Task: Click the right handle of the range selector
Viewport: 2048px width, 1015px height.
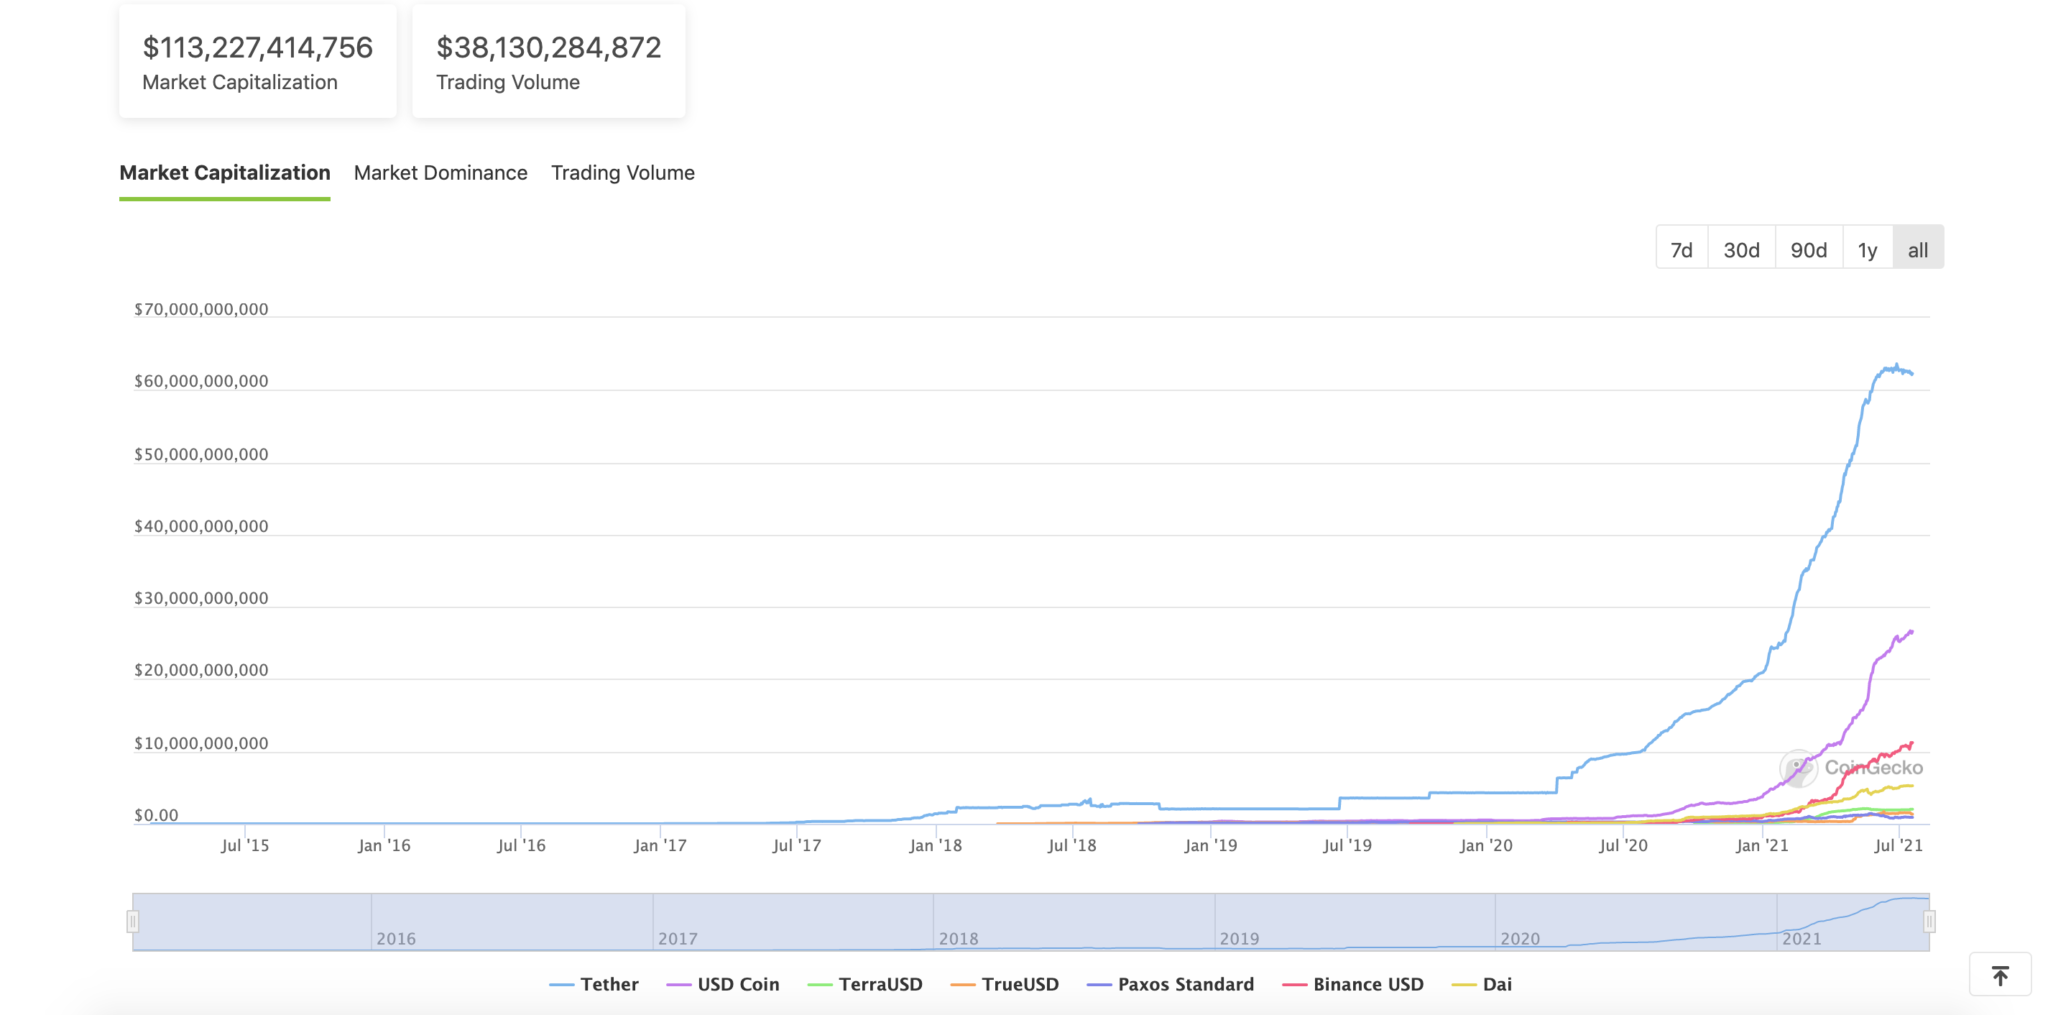Action: coord(1929,920)
